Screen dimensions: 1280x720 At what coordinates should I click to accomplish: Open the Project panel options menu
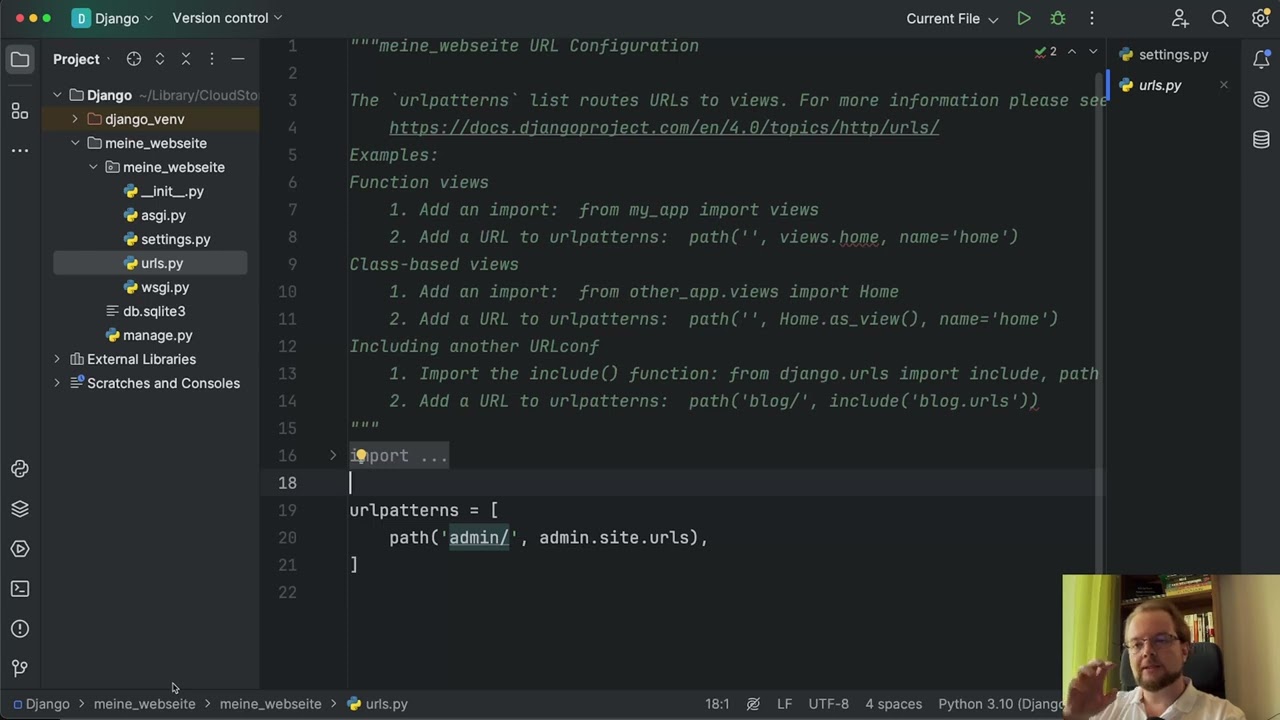pos(212,59)
